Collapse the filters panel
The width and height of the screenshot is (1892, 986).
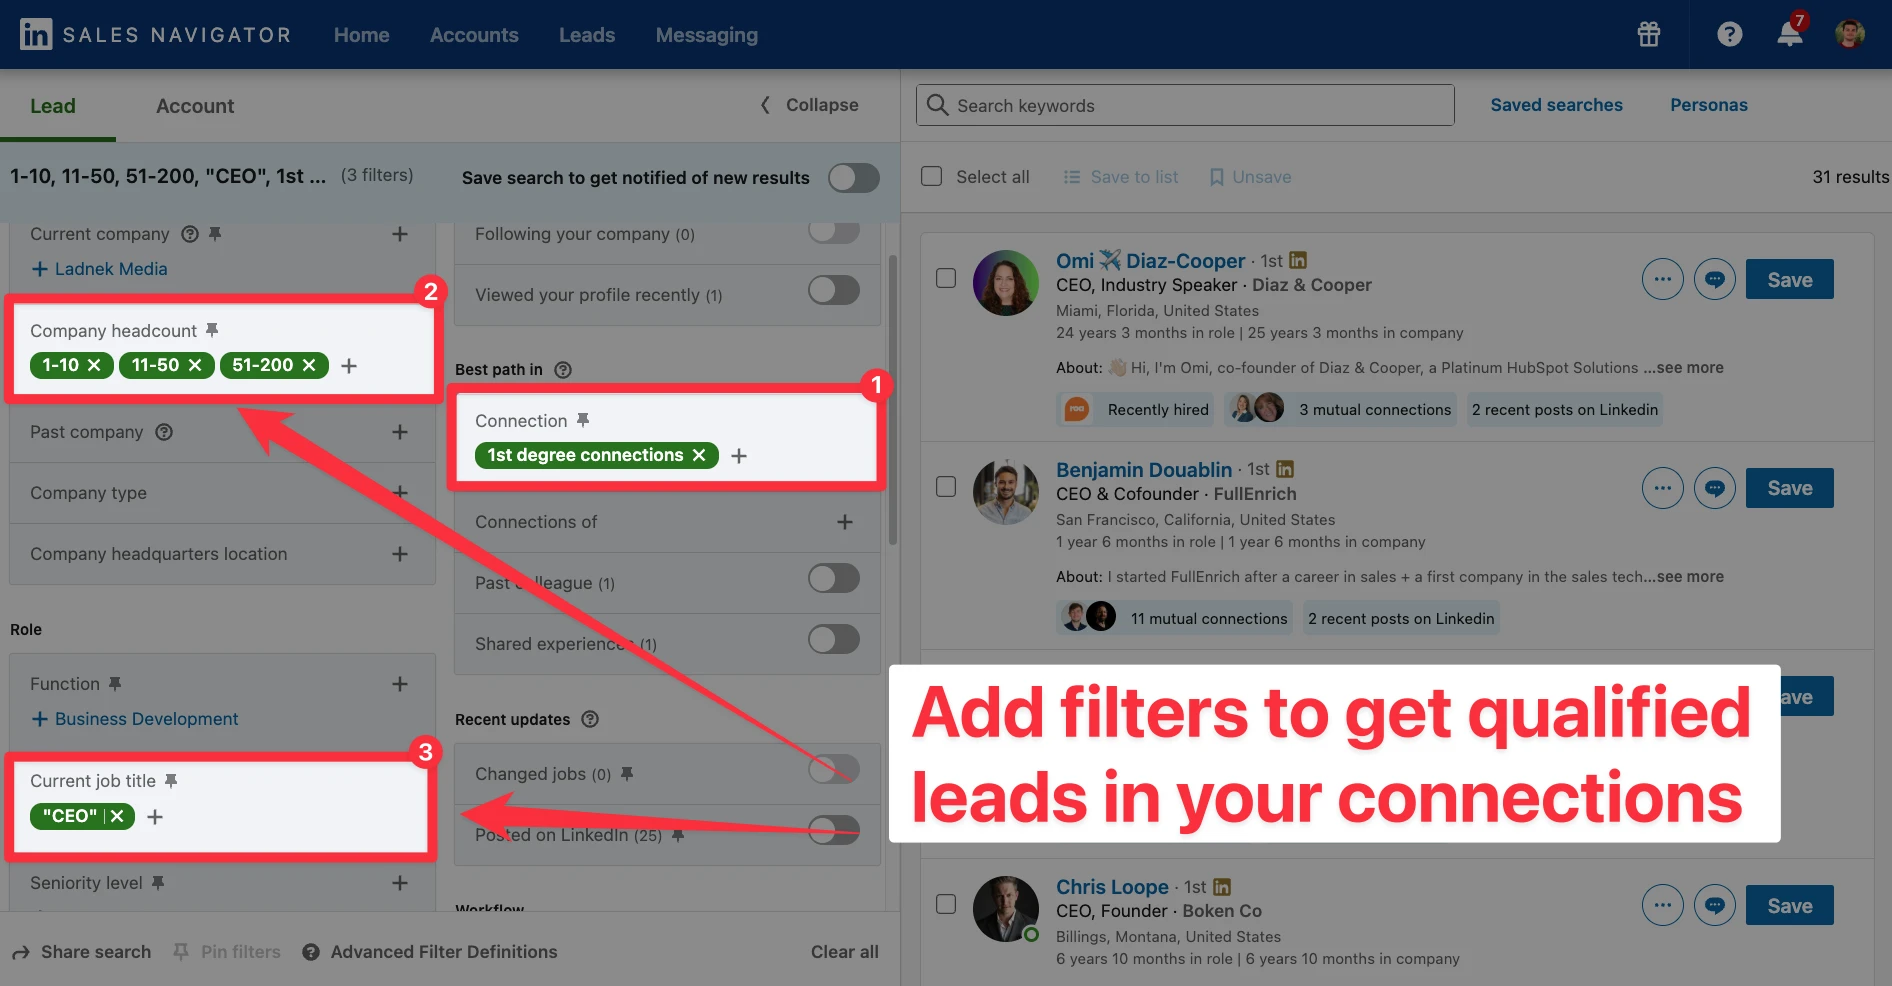point(809,105)
